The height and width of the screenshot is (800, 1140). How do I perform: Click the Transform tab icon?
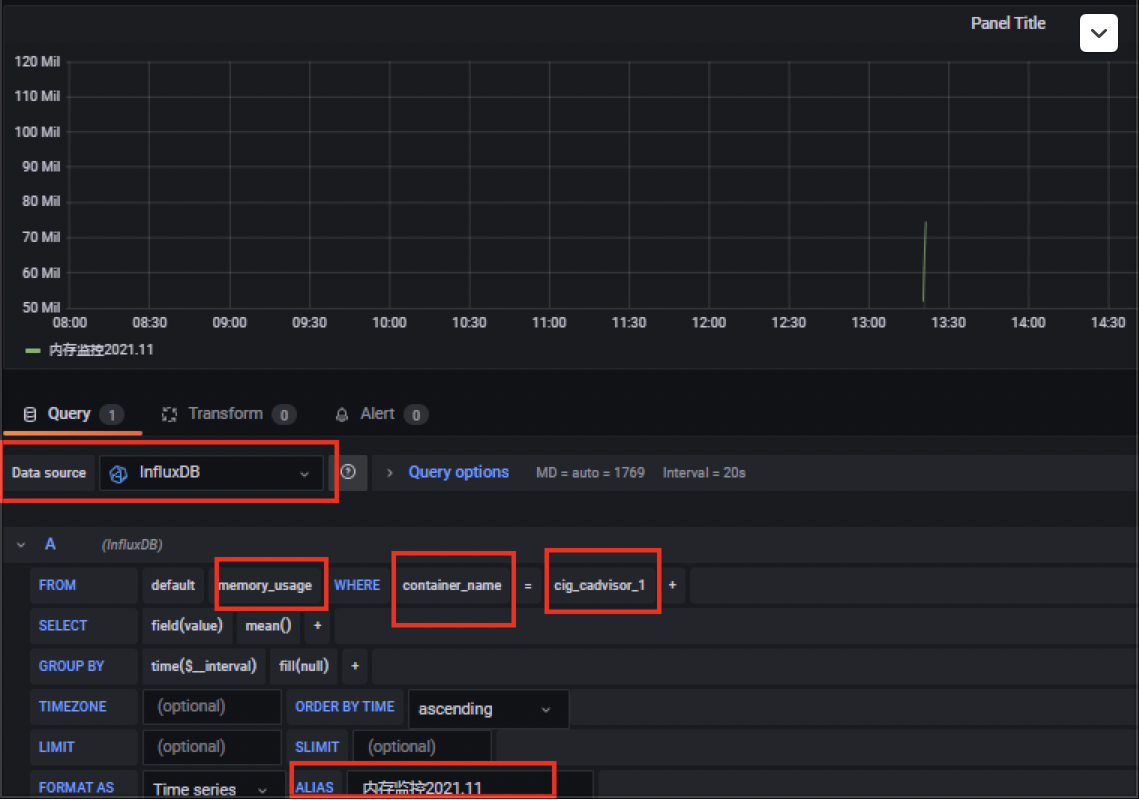pyautogui.click(x=169, y=415)
